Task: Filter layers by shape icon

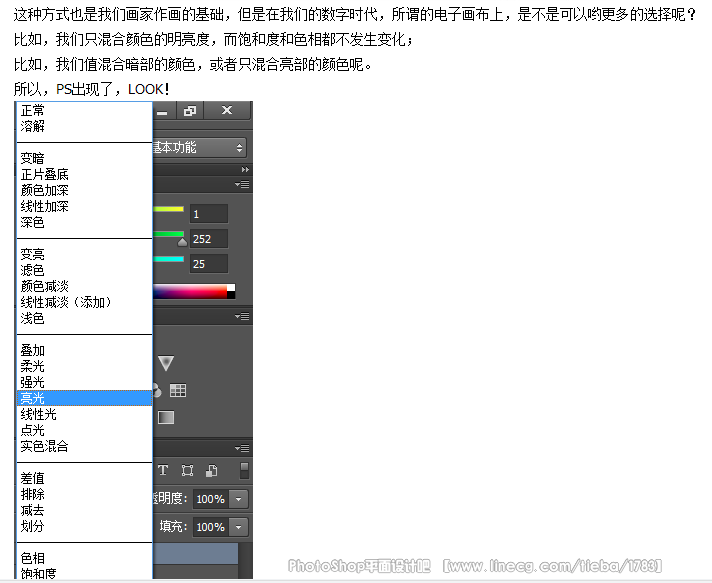Action: click(188, 470)
